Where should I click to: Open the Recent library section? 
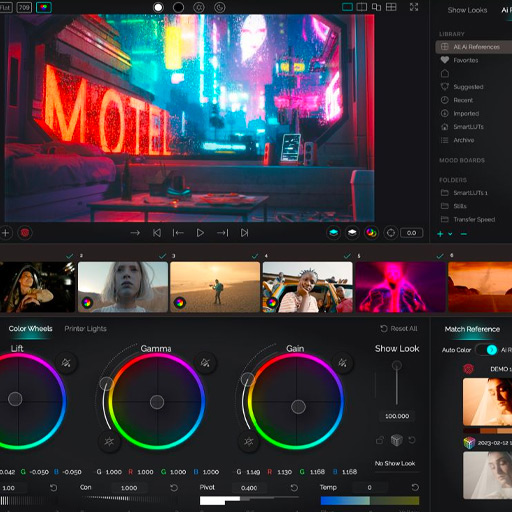coord(457,100)
